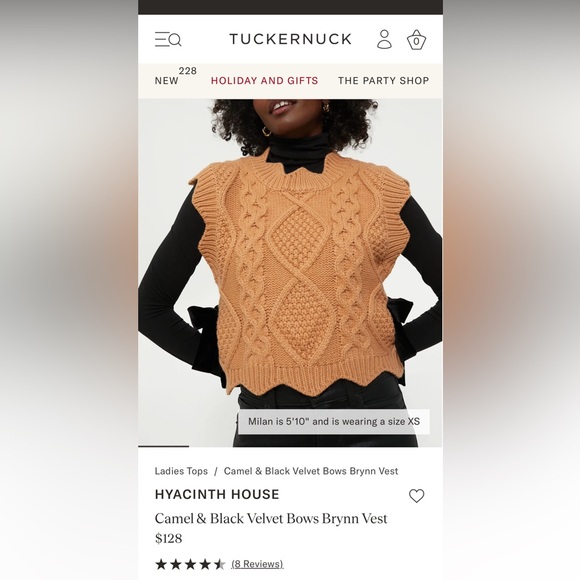Click the 228 new items count badge
The height and width of the screenshot is (580, 580).
[x=188, y=71]
